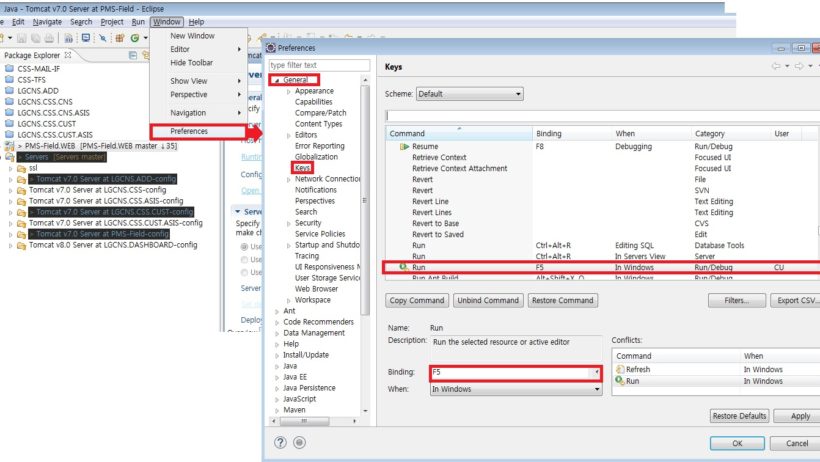Collapse the General tree node
The width and height of the screenshot is (820, 462).
pos(277,81)
